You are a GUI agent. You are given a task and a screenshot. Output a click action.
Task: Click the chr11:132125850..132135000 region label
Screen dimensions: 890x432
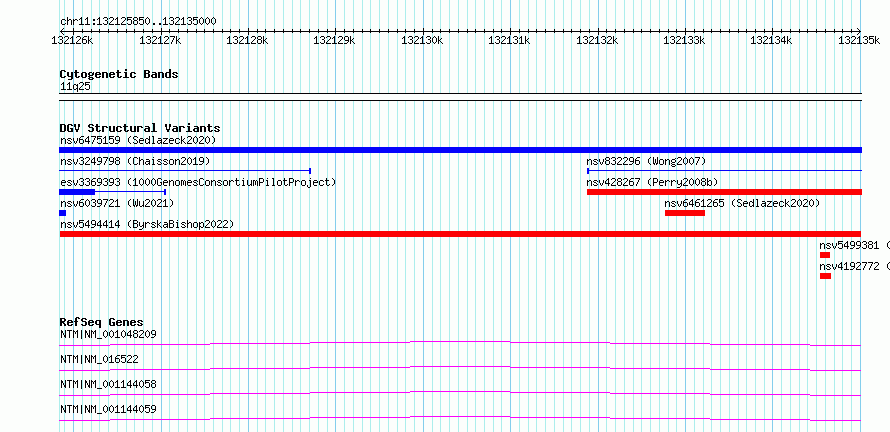click(138, 22)
